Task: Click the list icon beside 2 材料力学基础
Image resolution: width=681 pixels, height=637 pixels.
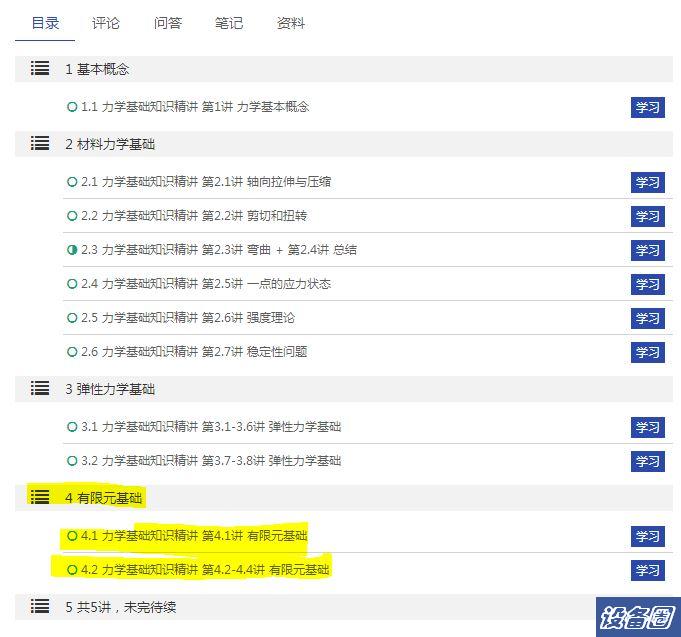Action: [40, 144]
